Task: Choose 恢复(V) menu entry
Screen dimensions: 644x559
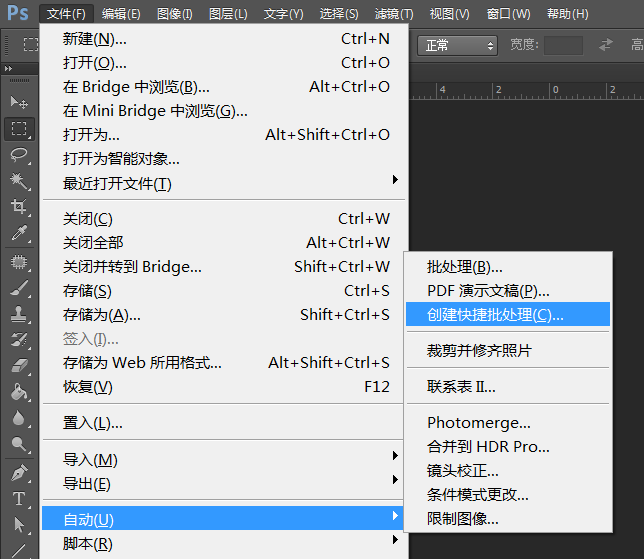Action: click(225, 387)
